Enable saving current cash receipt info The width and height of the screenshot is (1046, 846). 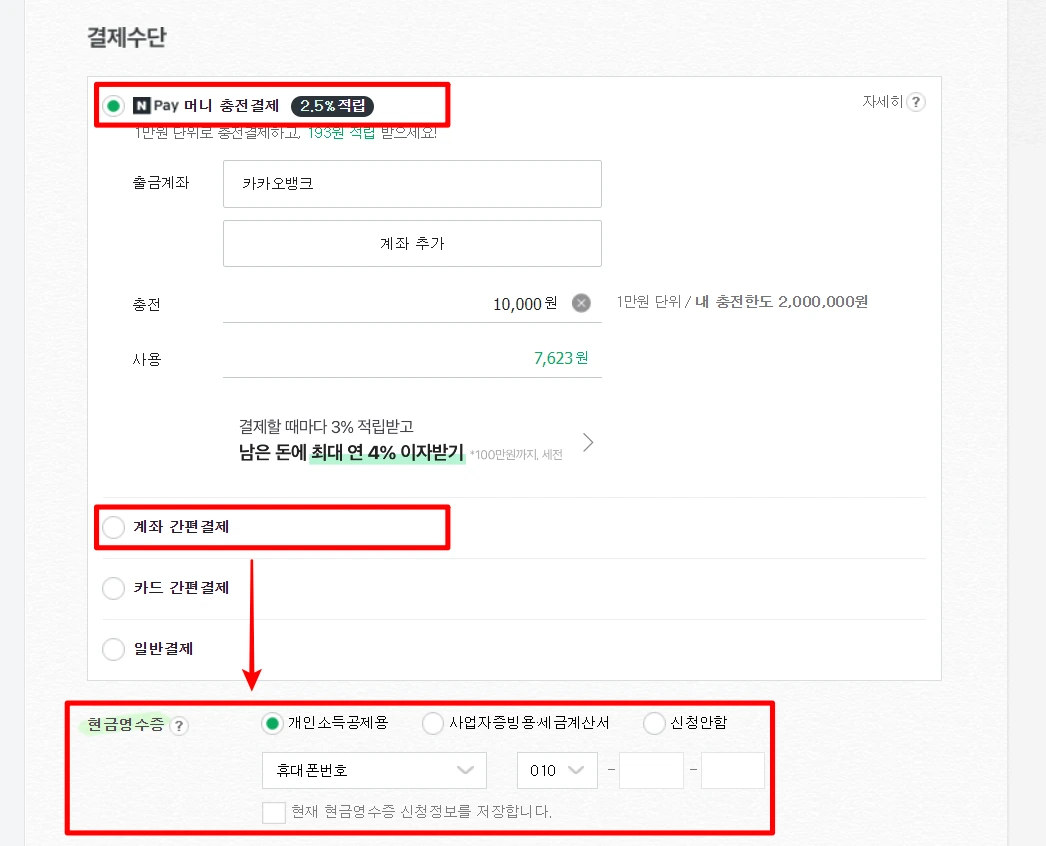pyautogui.click(x=274, y=812)
